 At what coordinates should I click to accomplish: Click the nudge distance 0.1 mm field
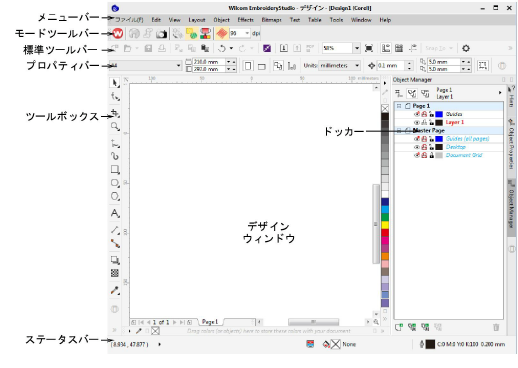click(x=391, y=66)
